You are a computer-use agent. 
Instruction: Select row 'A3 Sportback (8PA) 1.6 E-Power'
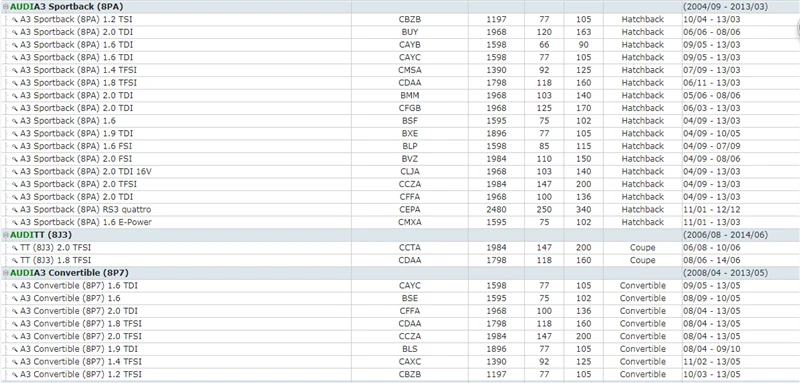click(x=400, y=222)
